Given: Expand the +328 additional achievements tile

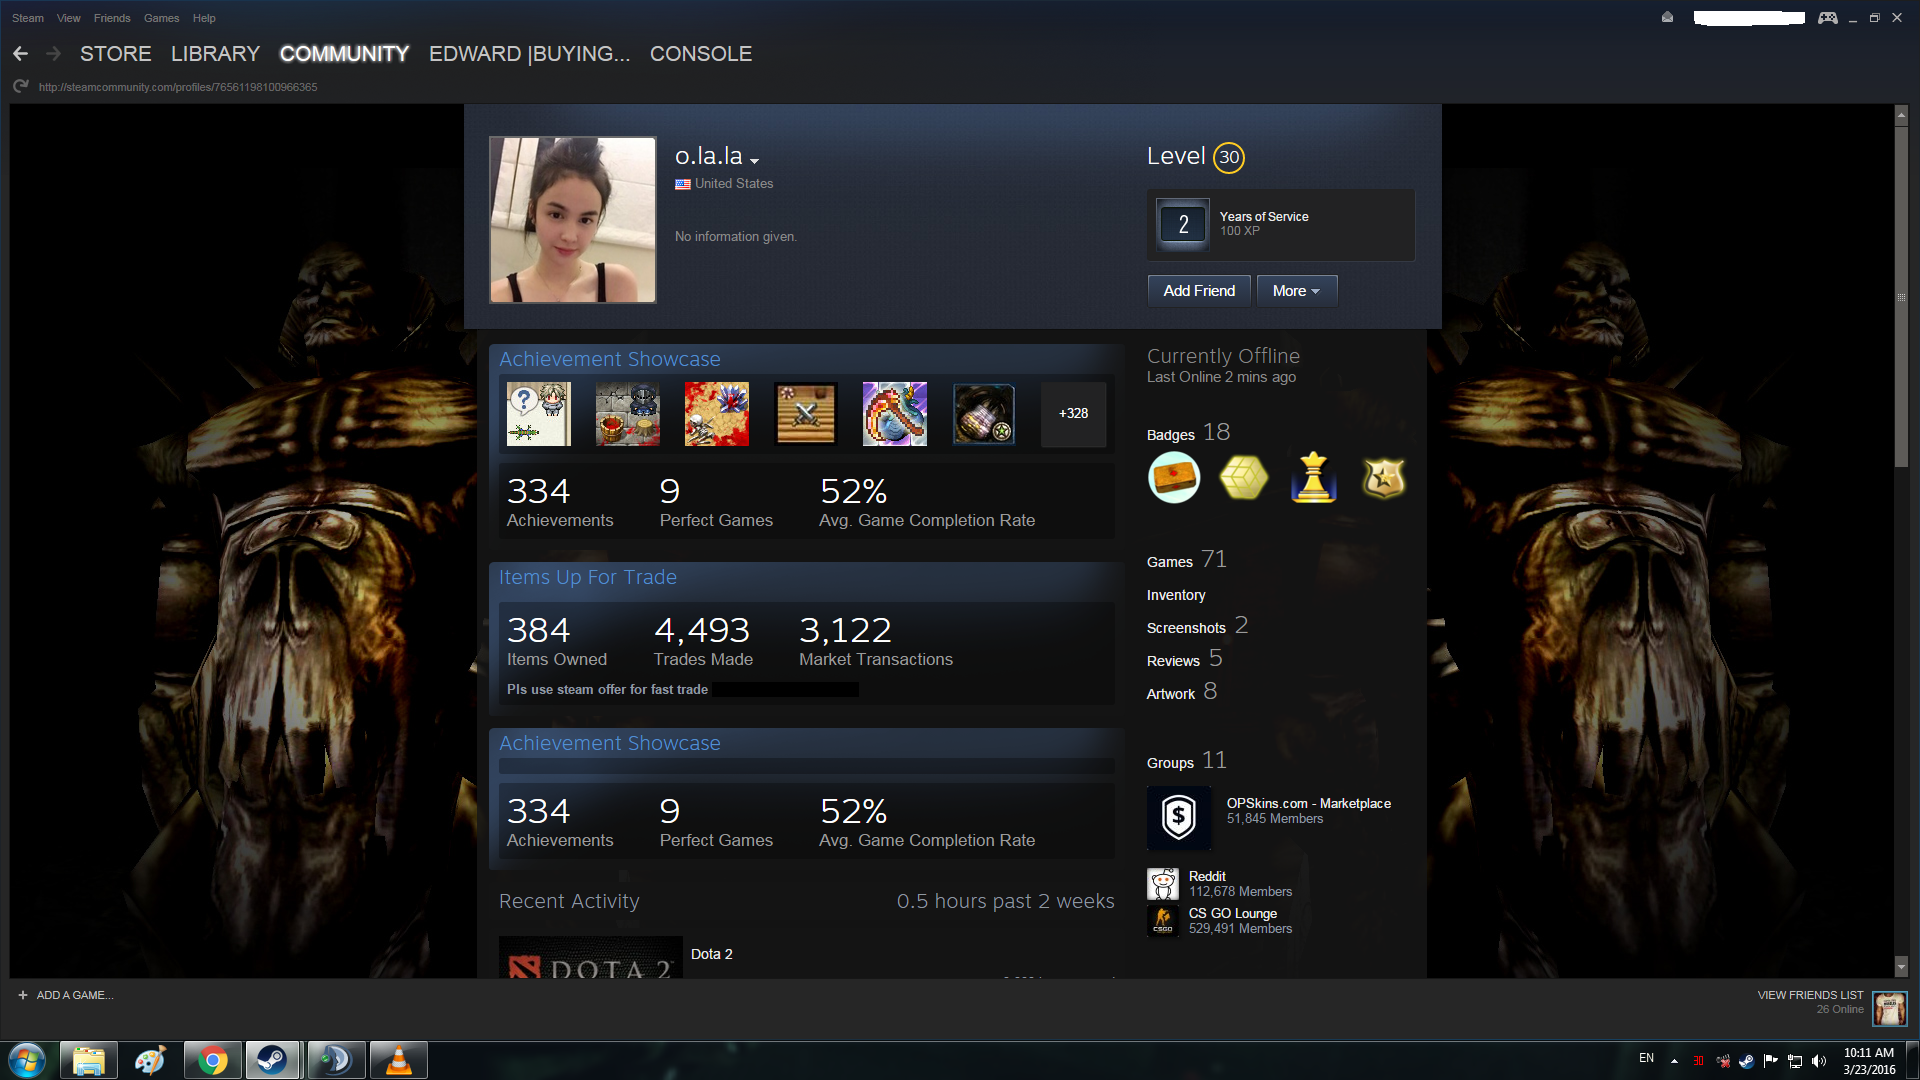Looking at the screenshot, I should click(x=1073, y=414).
